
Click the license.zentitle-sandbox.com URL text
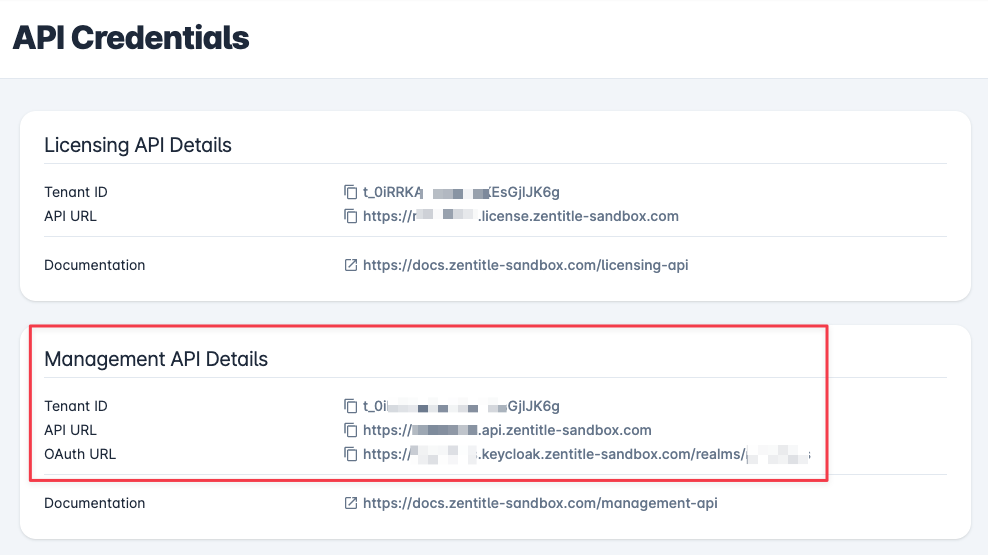[x=520, y=216]
